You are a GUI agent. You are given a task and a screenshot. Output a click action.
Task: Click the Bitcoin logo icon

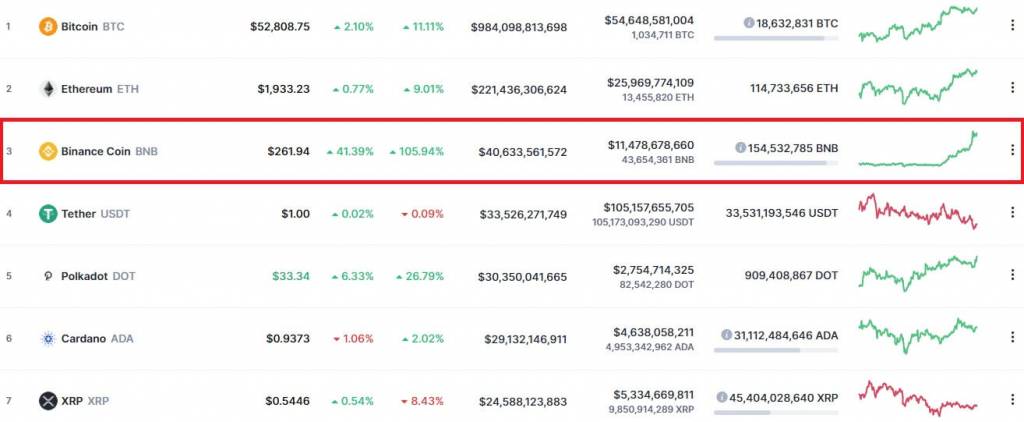(47, 26)
